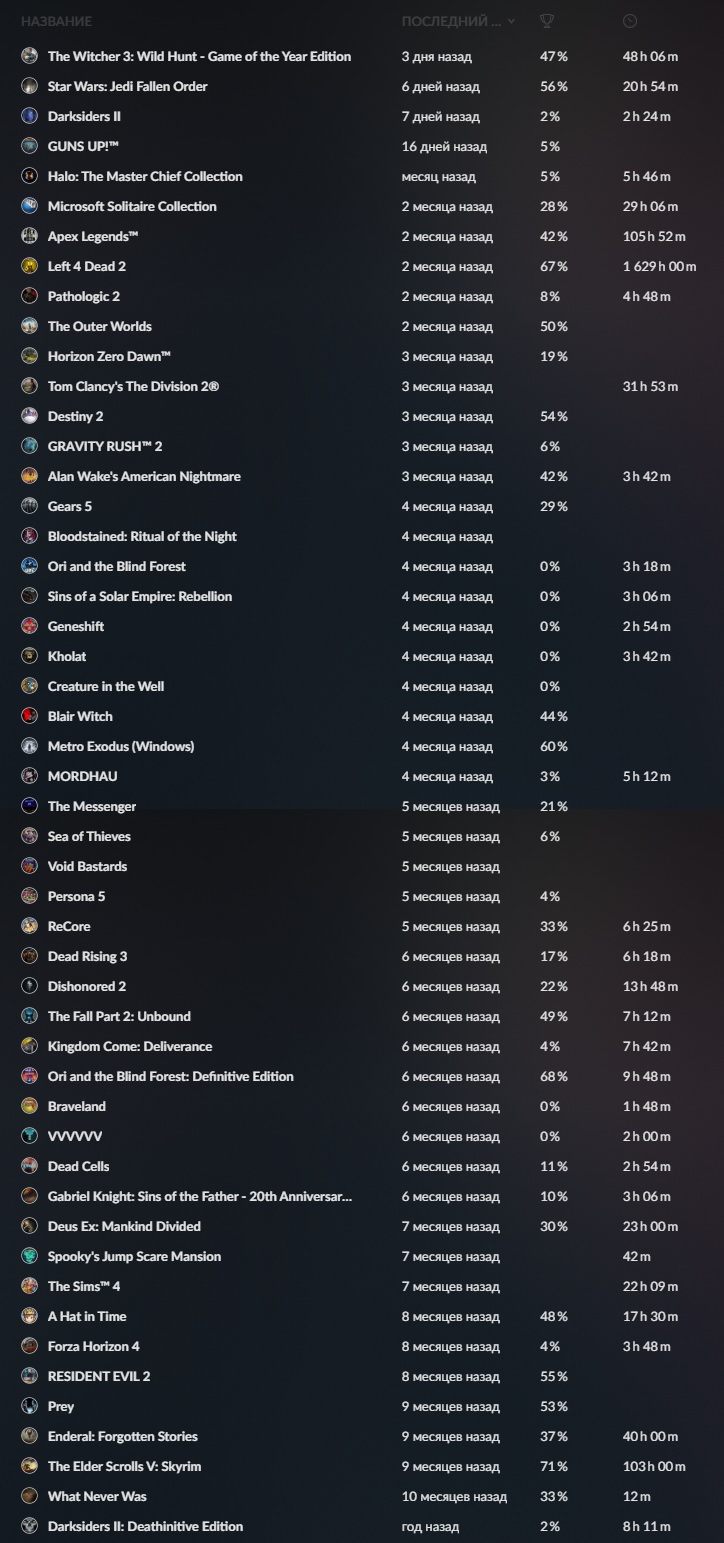Click the trophy achievements column icon
The height and width of the screenshot is (1543, 724).
click(547, 21)
